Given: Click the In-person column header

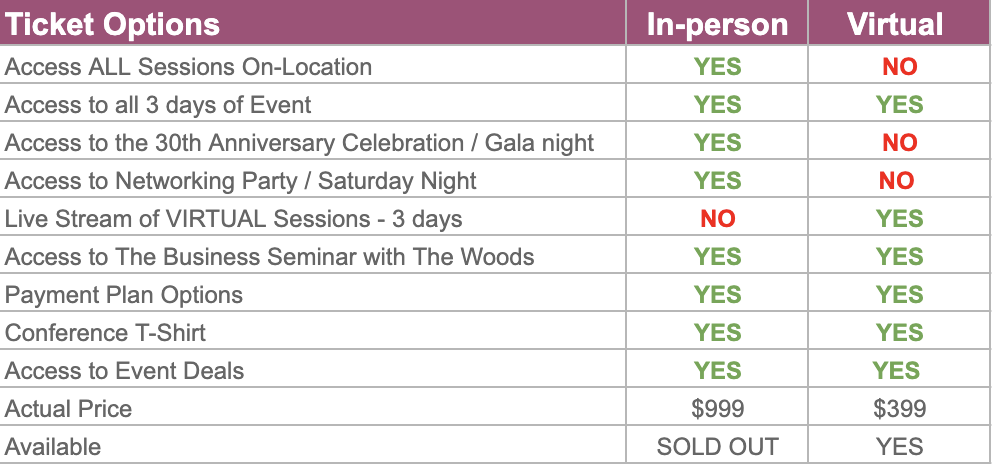Looking at the screenshot, I should tap(717, 24).
